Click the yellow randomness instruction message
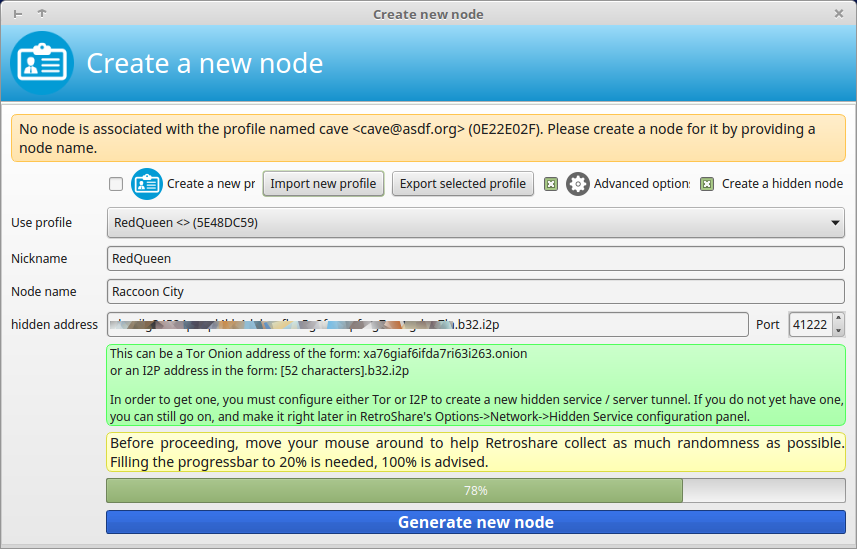This screenshot has width=857, height=549. click(x=476, y=452)
